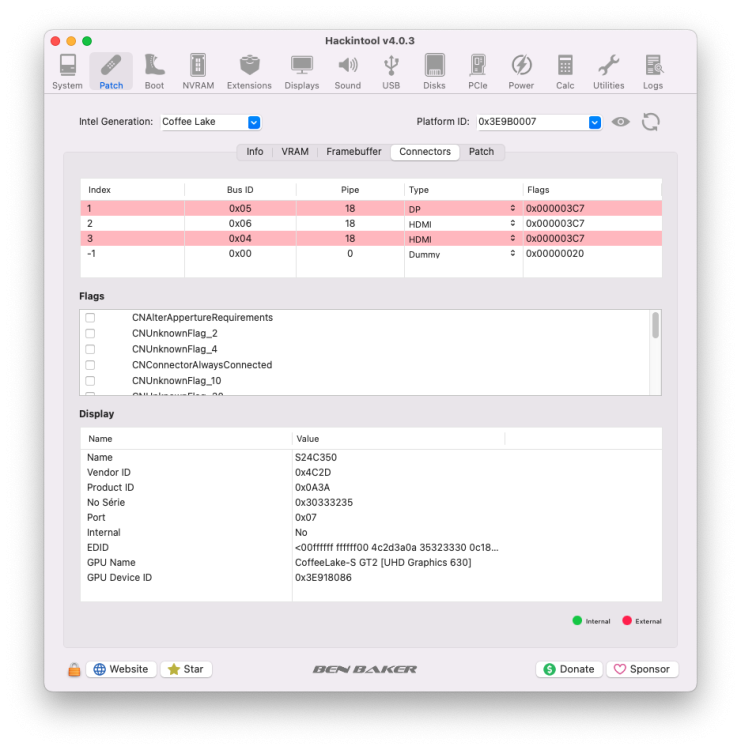Image resolution: width=741 pixels, height=750 pixels.
Task: Select Port value 0x07
Action: coord(306,518)
